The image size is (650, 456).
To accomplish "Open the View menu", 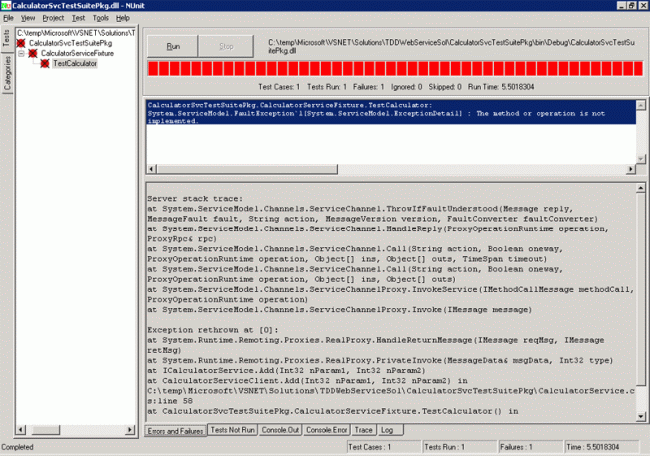I will [28, 18].
